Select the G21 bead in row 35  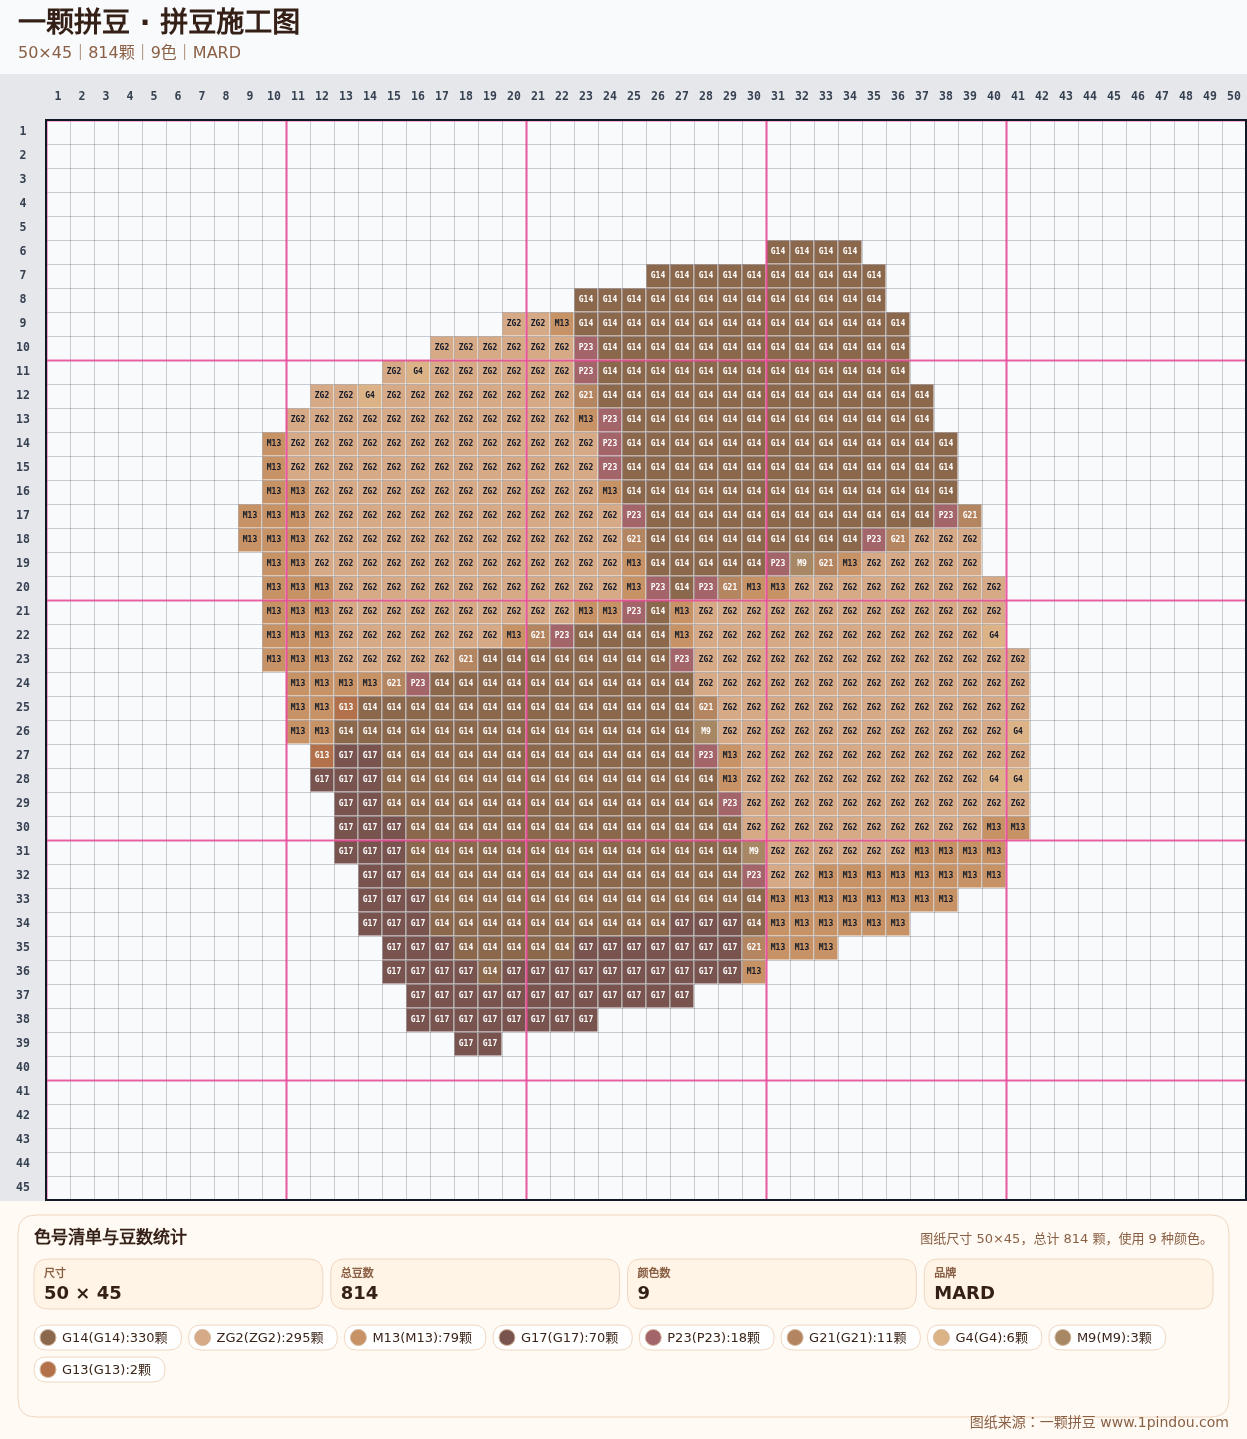pos(754,947)
